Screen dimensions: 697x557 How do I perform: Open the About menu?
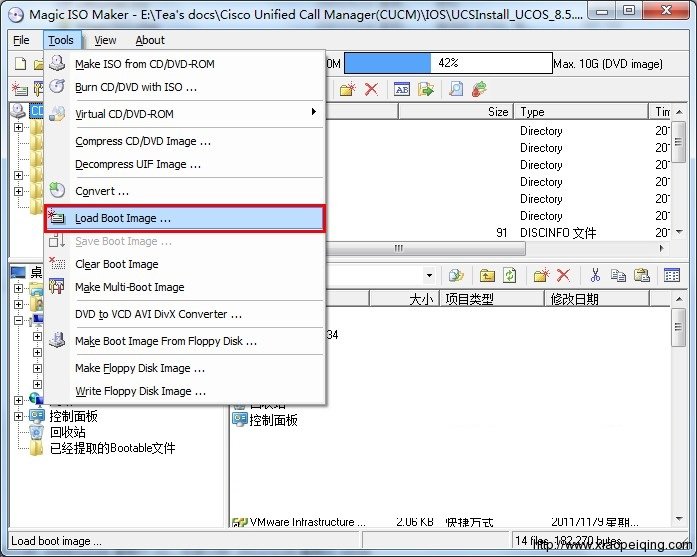coord(150,40)
